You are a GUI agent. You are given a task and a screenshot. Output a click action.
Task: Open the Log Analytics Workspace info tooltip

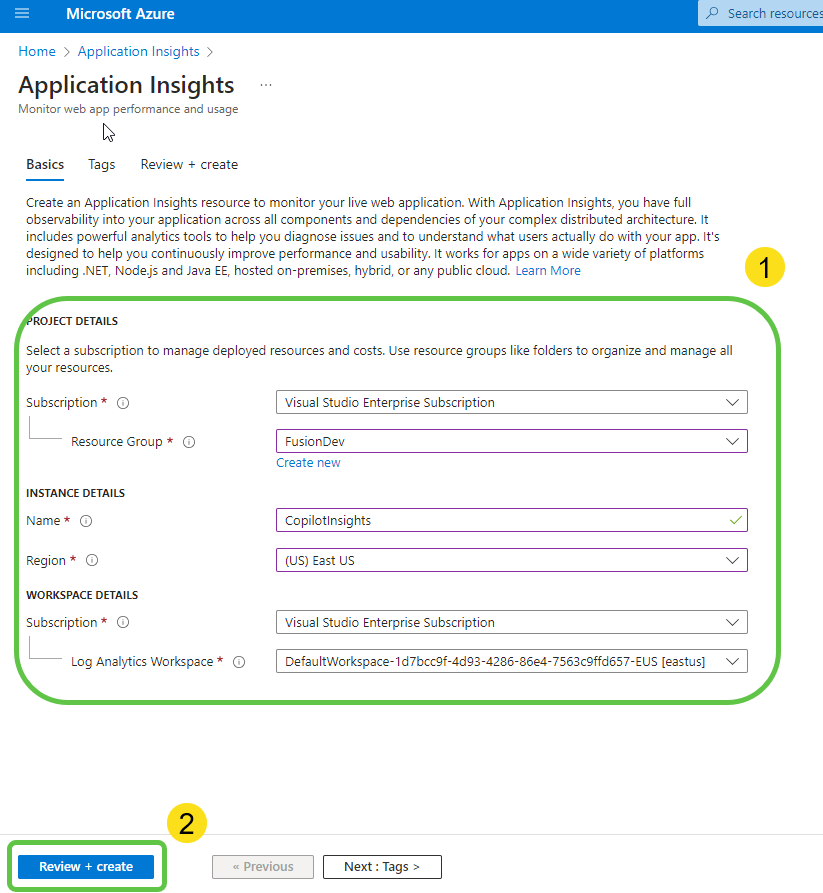pos(237,660)
